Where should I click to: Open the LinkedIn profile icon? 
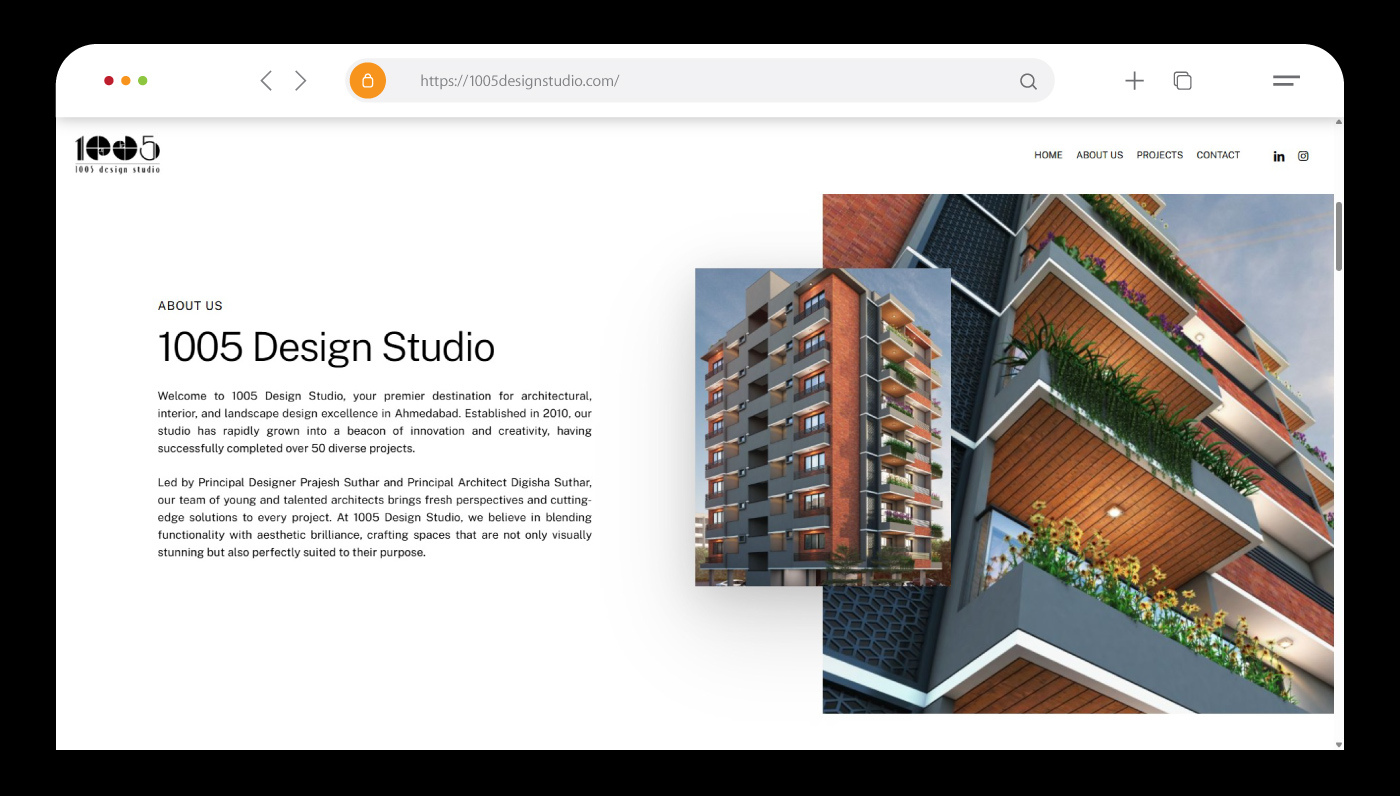(x=1279, y=156)
